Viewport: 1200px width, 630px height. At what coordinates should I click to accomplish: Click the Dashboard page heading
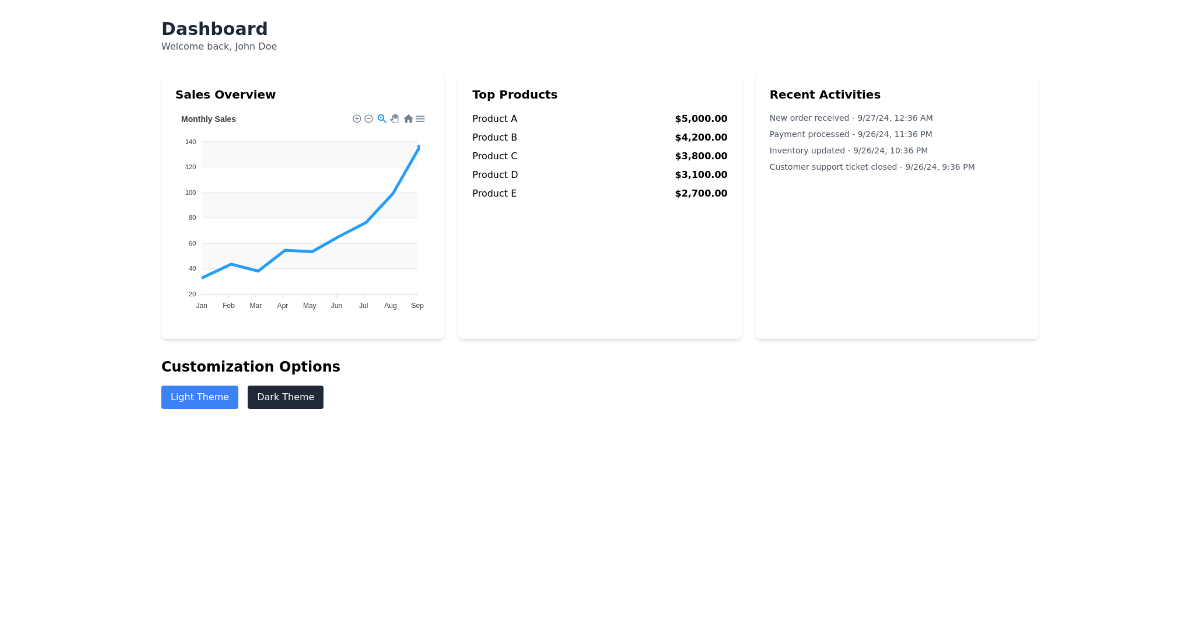(214, 28)
